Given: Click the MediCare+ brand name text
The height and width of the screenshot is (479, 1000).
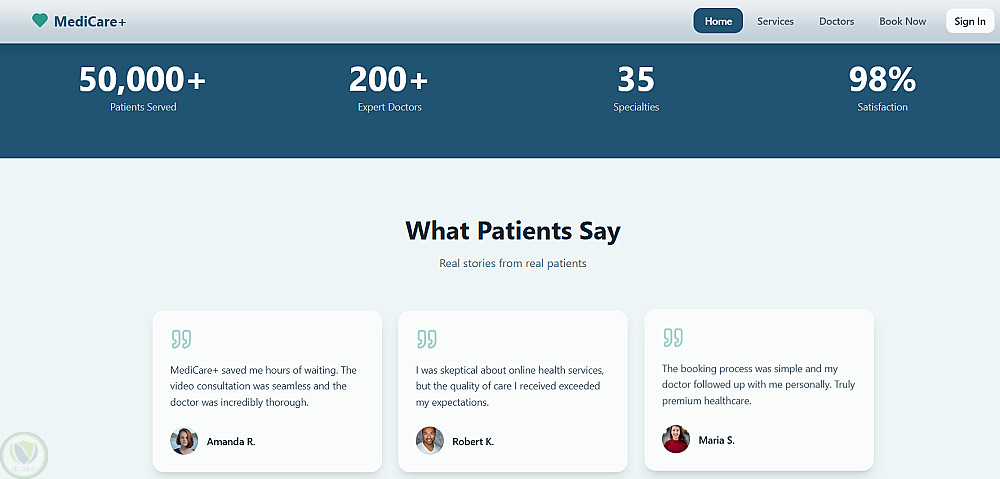Looking at the screenshot, I should click(x=90, y=21).
